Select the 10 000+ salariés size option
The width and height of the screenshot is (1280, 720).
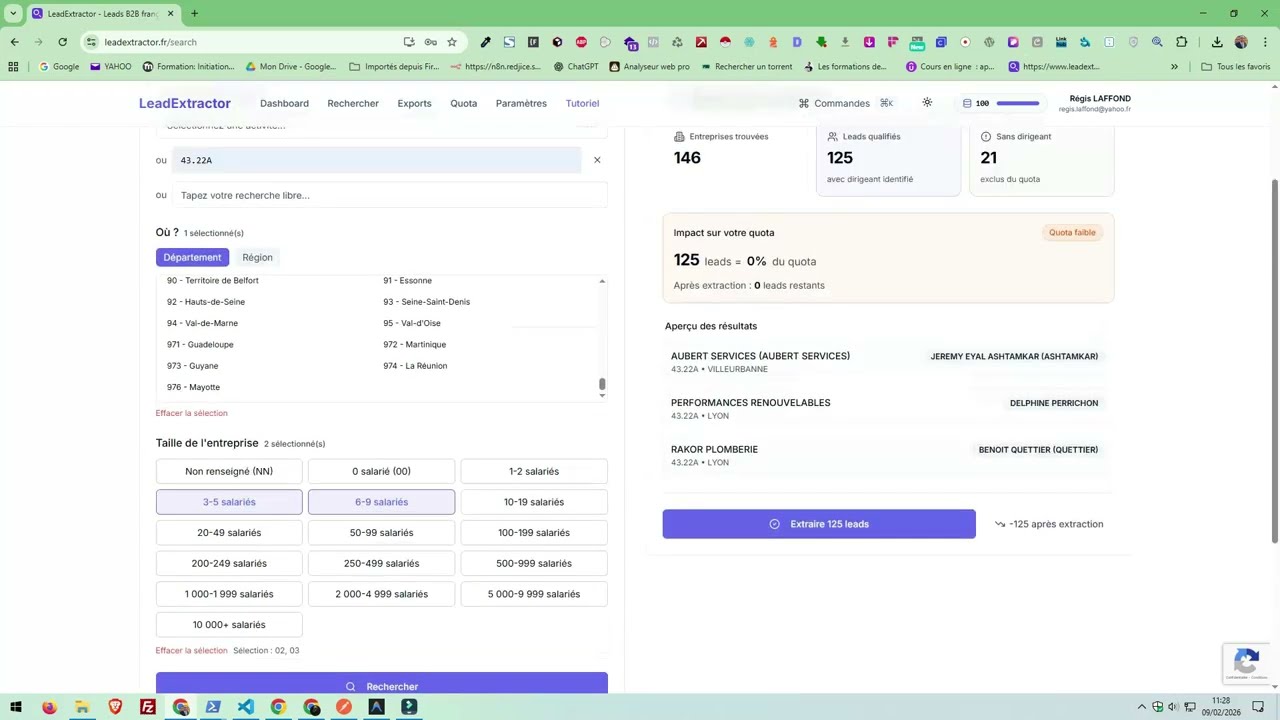point(229,625)
